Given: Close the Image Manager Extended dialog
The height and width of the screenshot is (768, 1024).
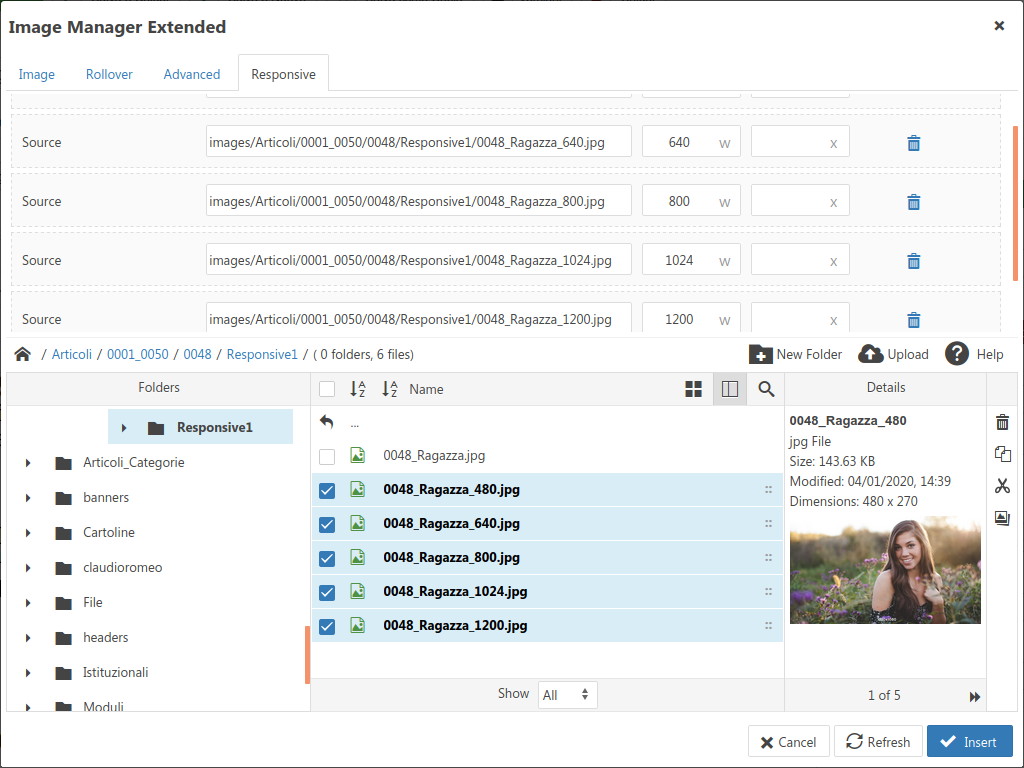Looking at the screenshot, I should click(x=999, y=25).
